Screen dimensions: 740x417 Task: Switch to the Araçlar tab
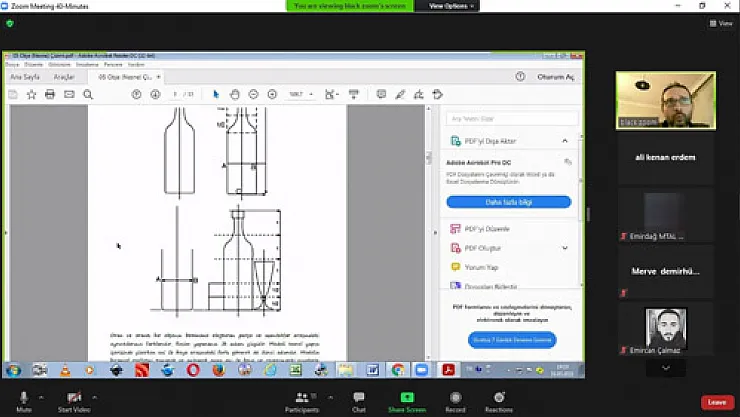pos(66,76)
